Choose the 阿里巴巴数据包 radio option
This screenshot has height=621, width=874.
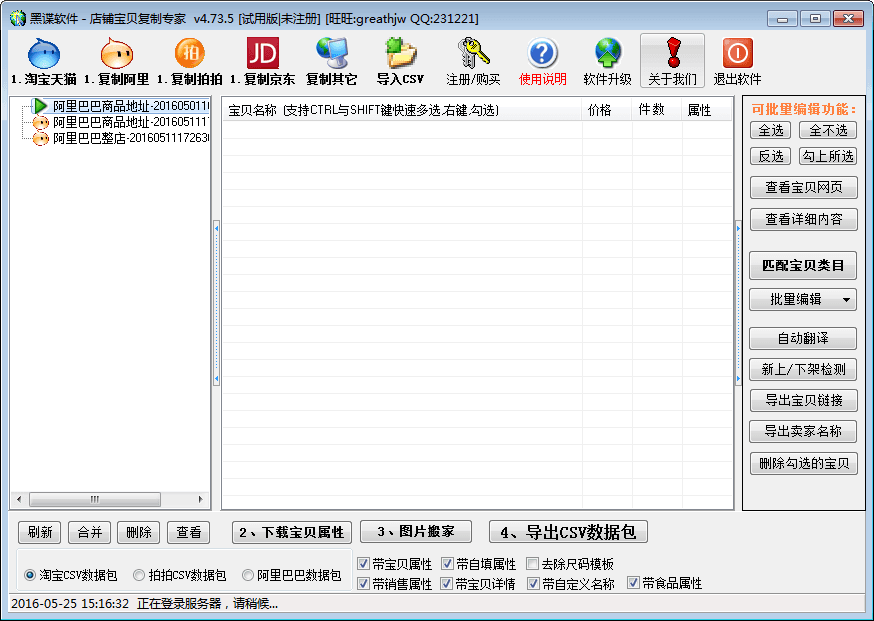tap(248, 576)
